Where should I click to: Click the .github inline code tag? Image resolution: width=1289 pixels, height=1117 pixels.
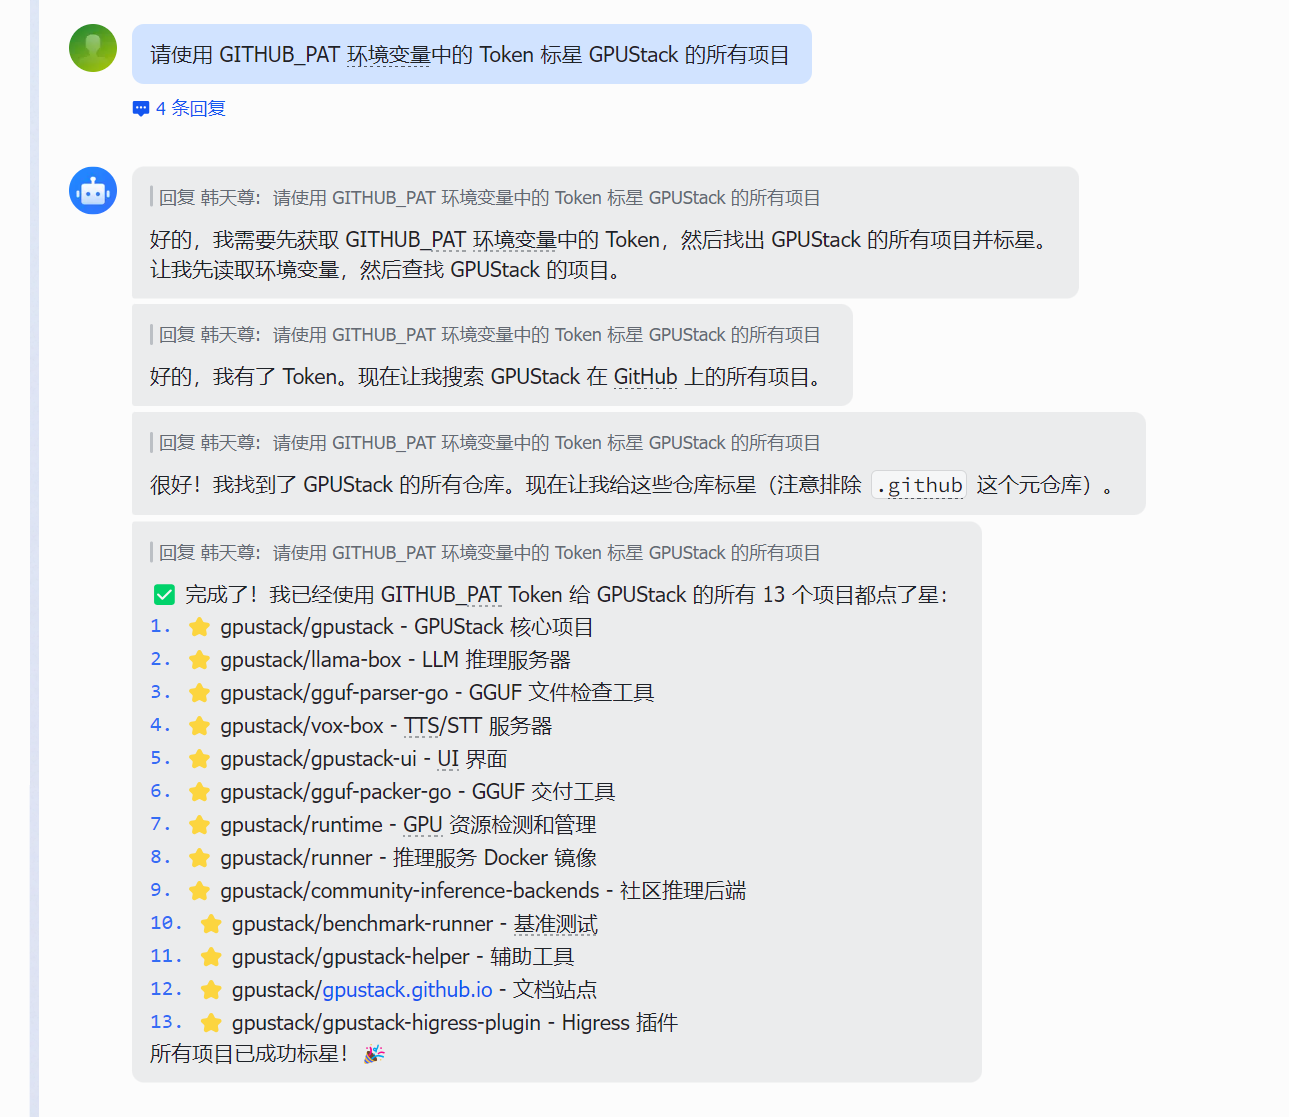(919, 485)
